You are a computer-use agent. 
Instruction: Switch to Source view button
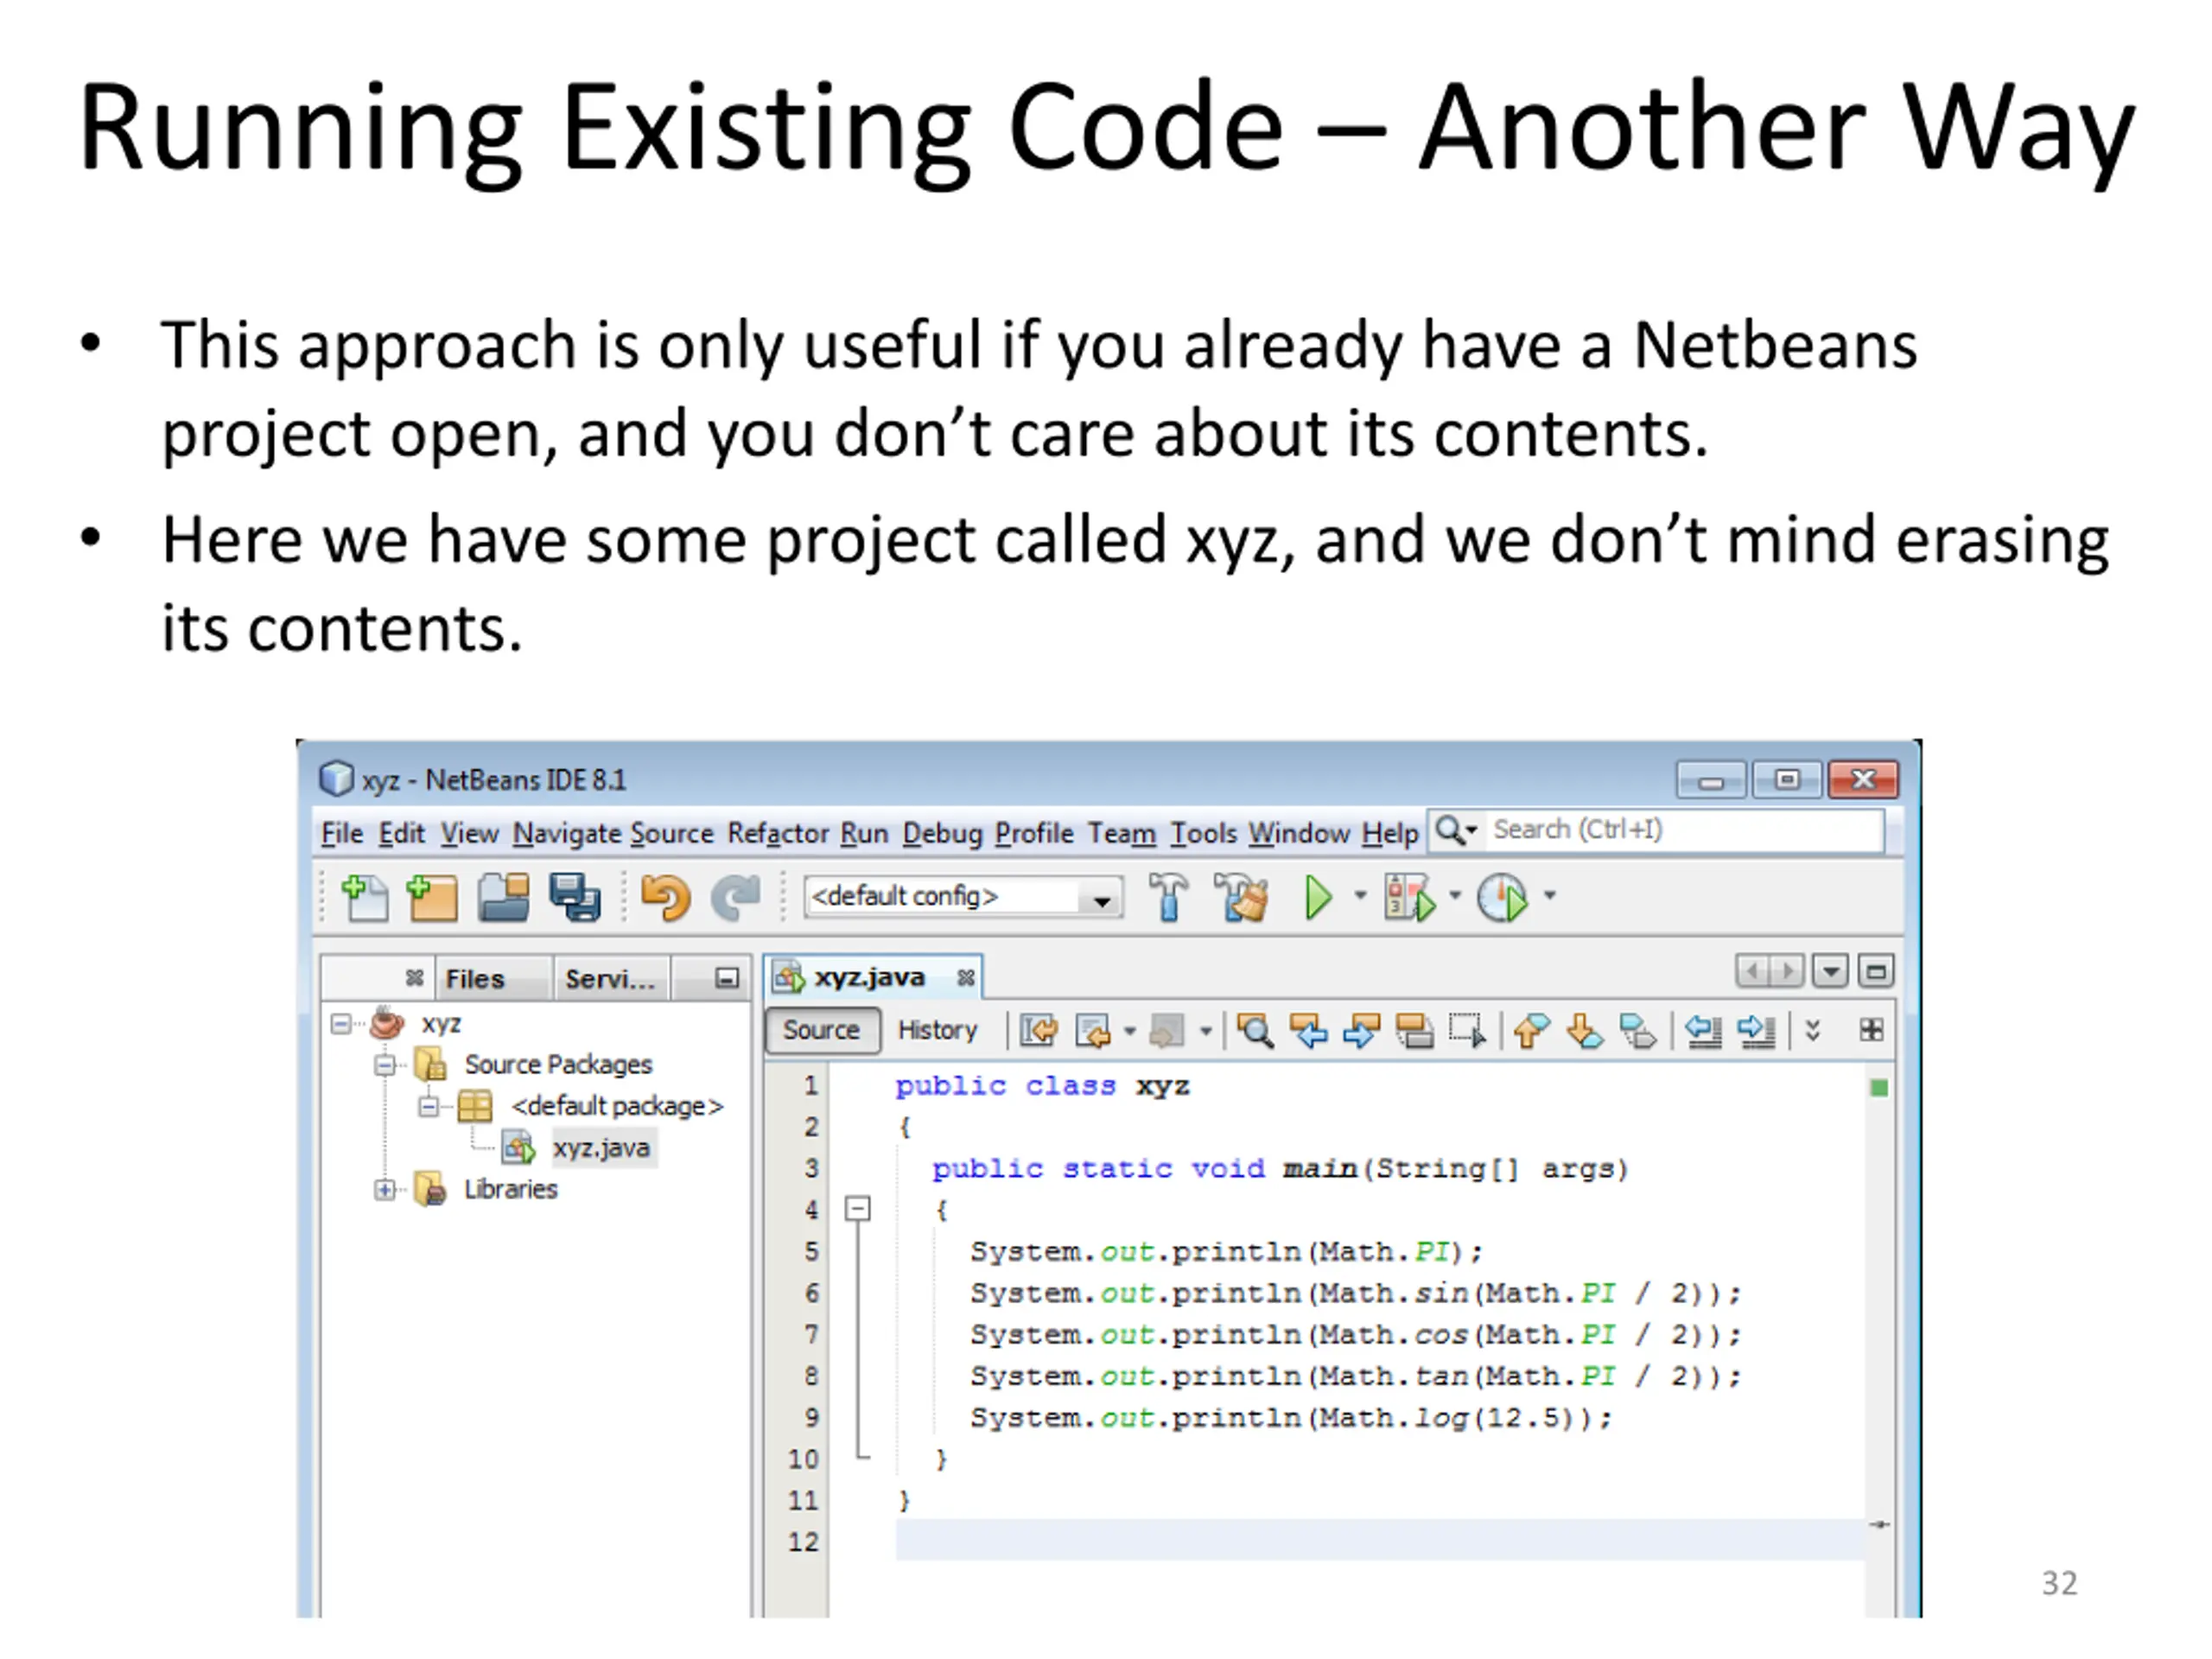click(x=821, y=1030)
